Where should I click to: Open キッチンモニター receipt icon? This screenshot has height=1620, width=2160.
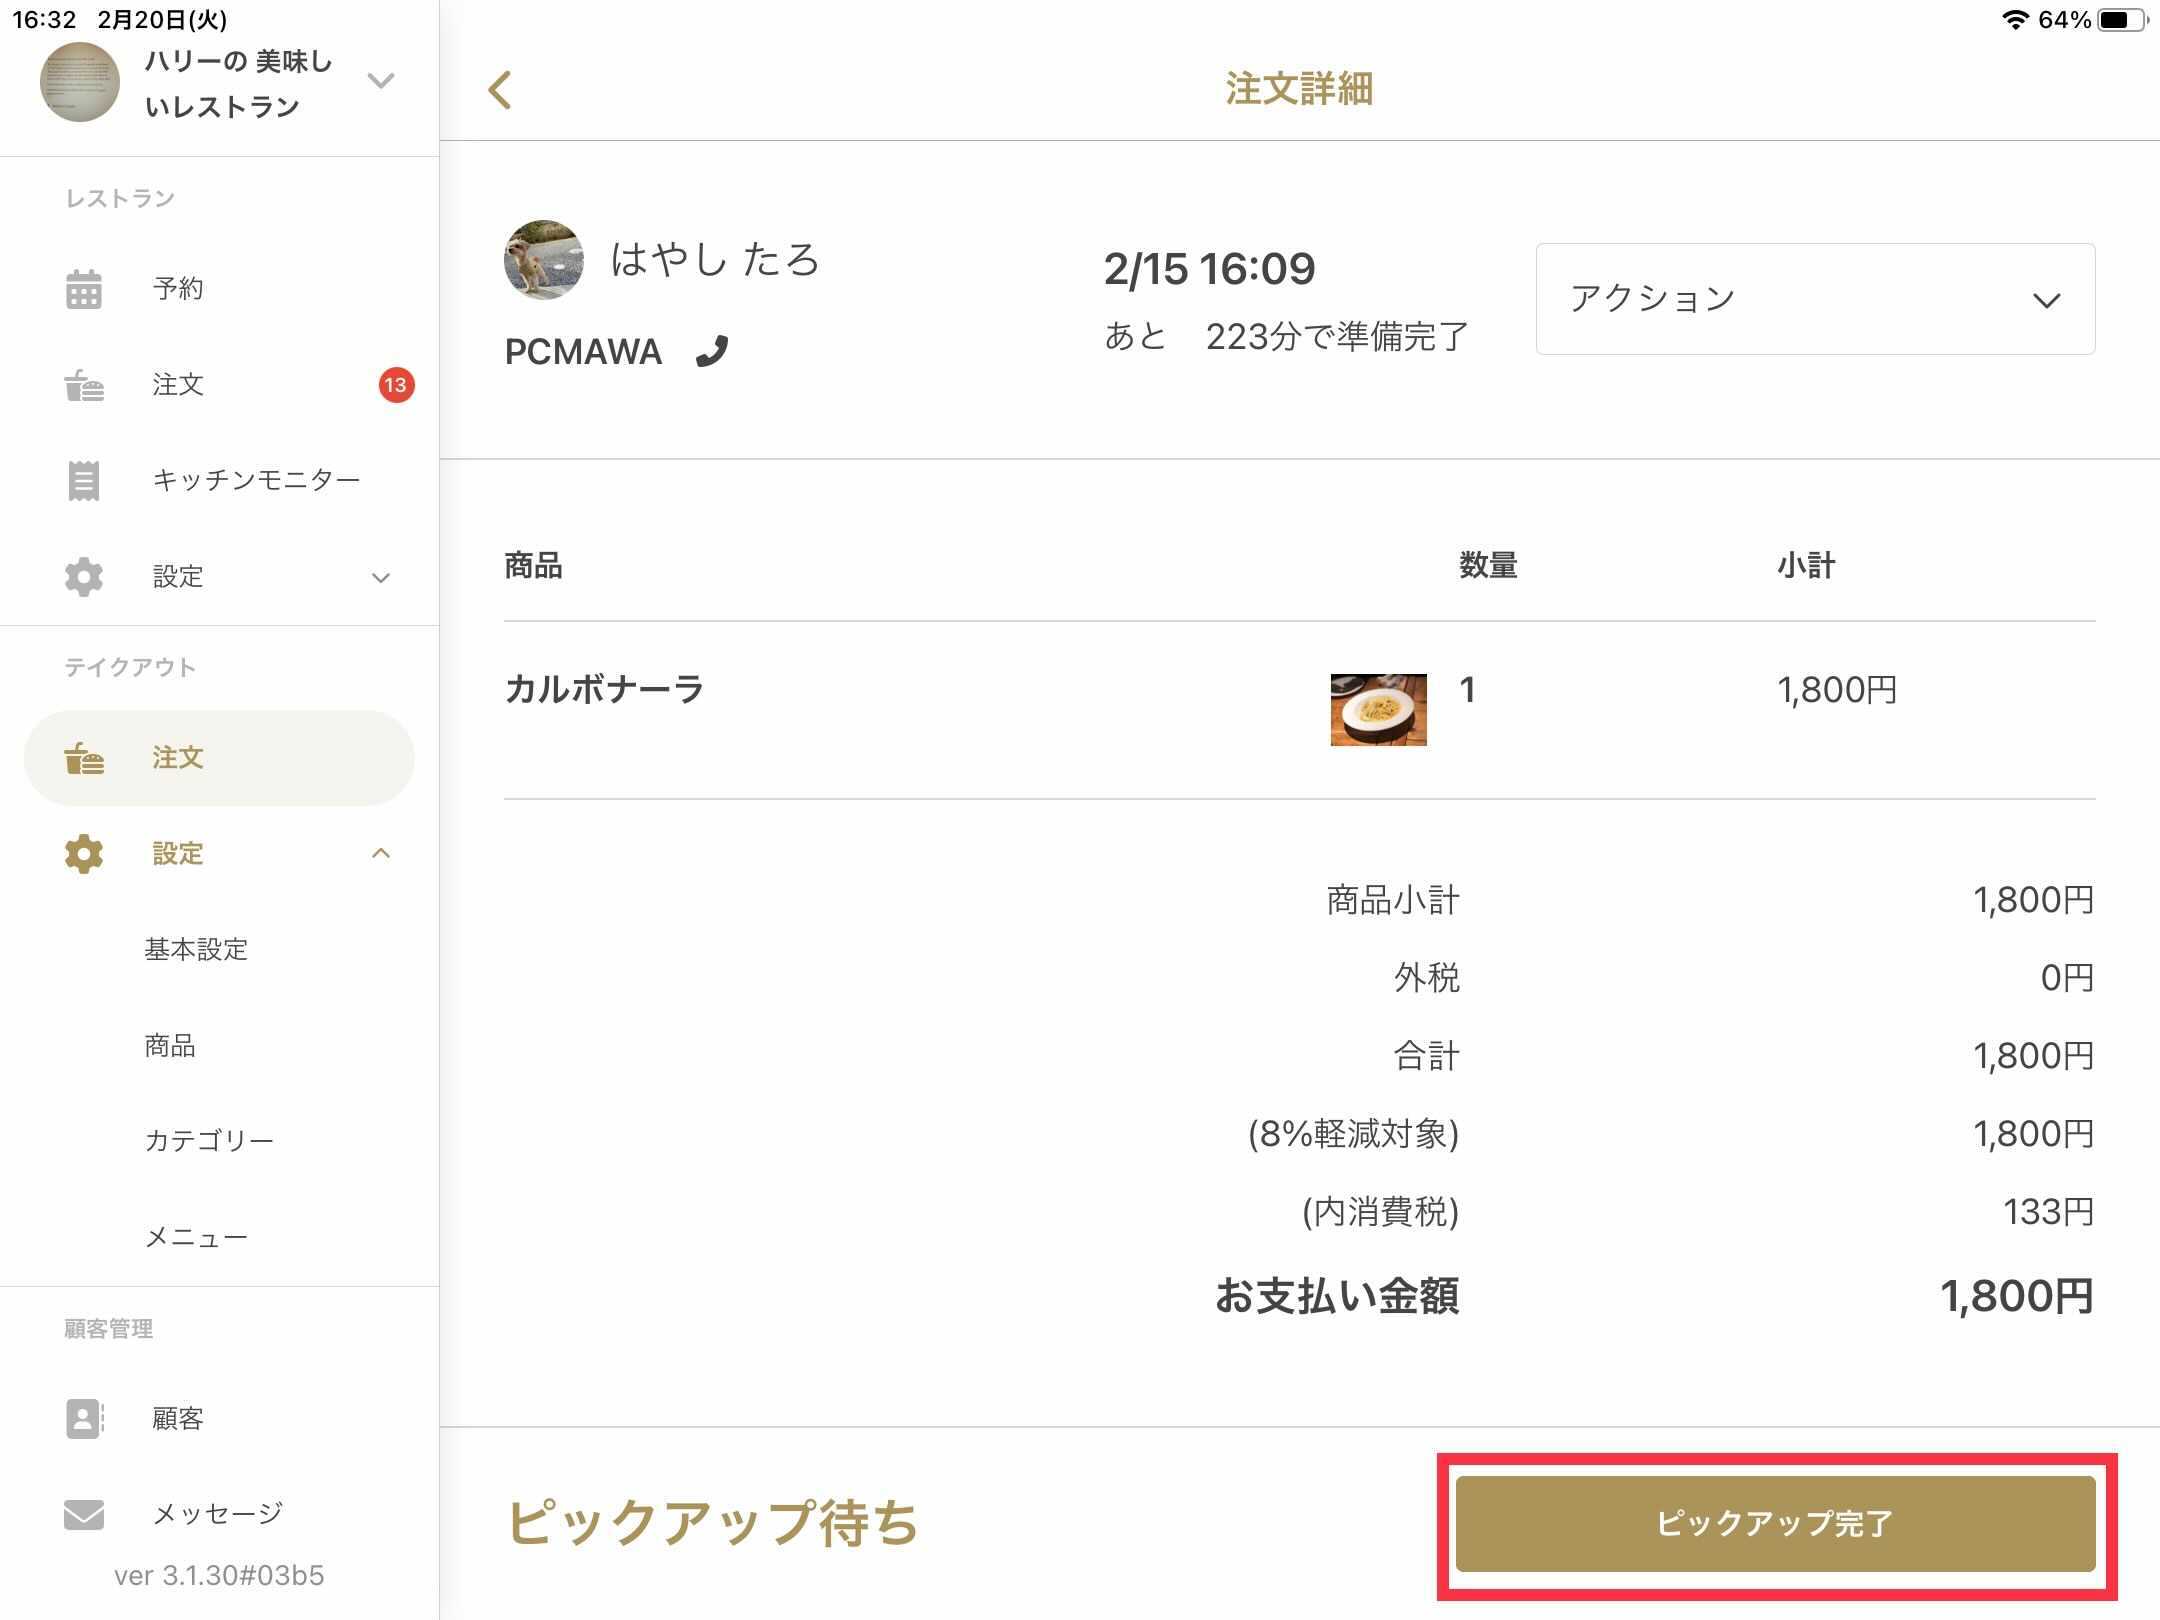[84, 481]
